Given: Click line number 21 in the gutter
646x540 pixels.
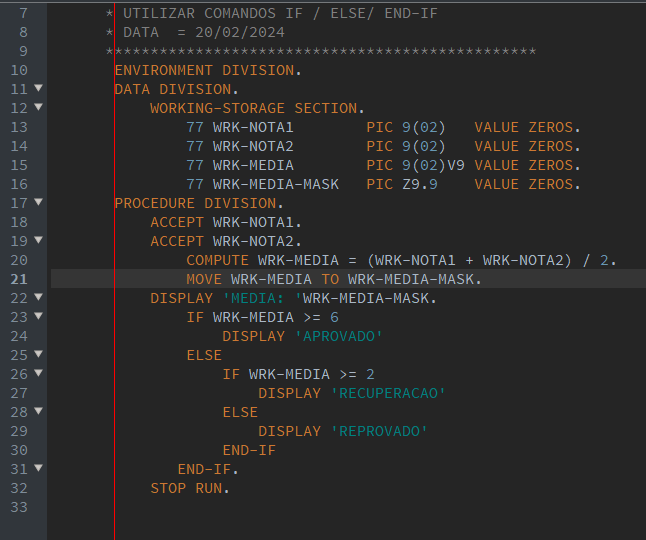Looking at the screenshot, I should [x=19, y=279].
